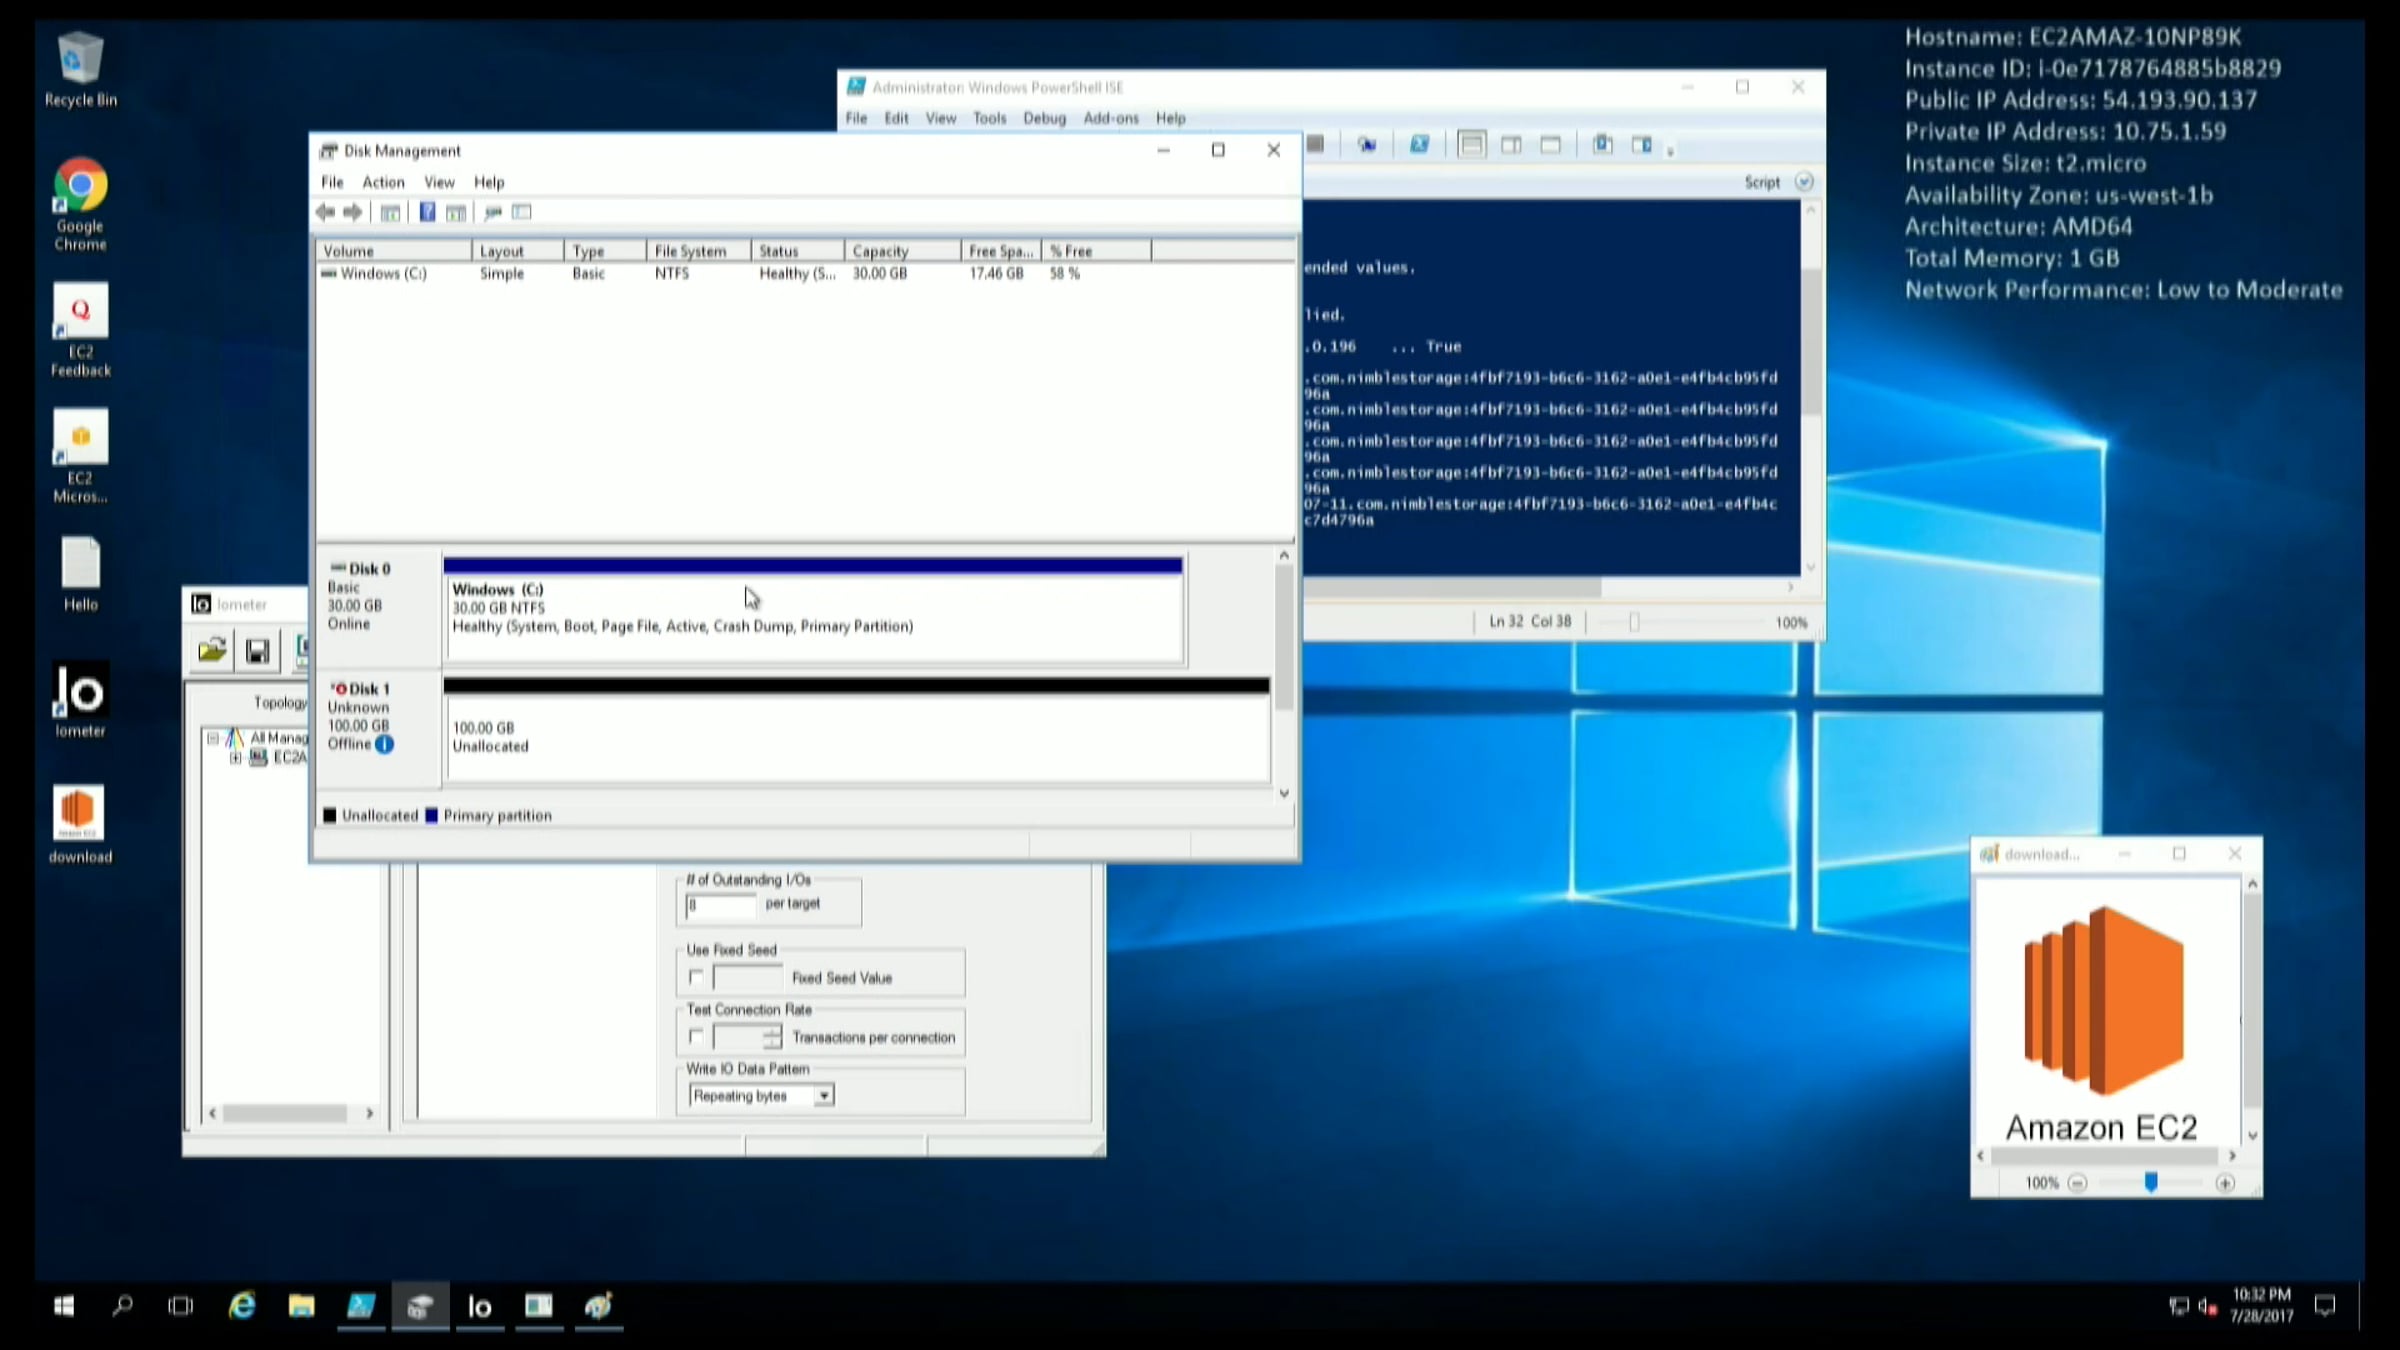Enable the Transactions per connection checkbox
The width and height of the screenshot is (2400, 1350).
click(x=696, y=1037)
